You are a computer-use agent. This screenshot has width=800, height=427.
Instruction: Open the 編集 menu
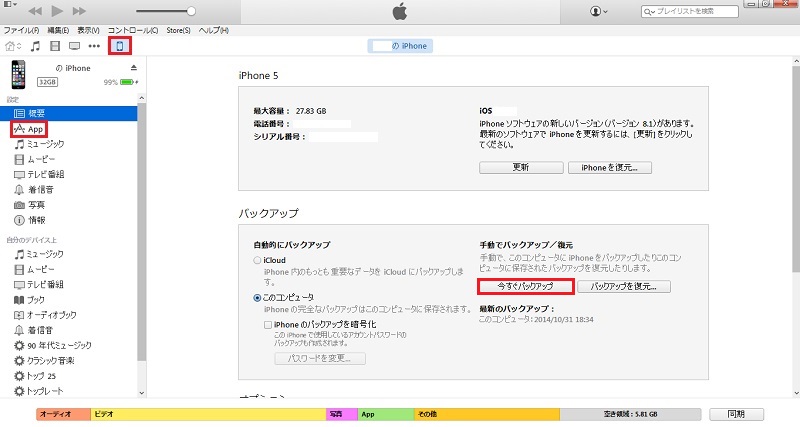(58, 30)
